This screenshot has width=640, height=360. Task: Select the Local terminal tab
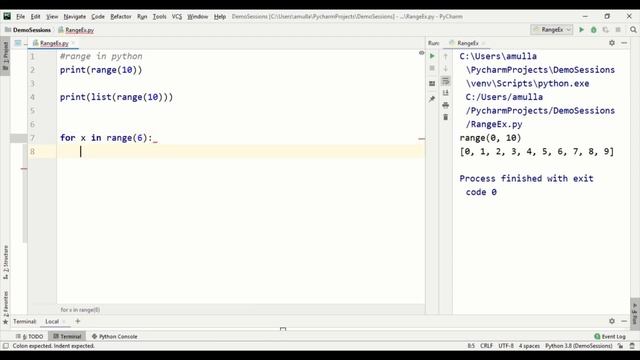point(52,322)
